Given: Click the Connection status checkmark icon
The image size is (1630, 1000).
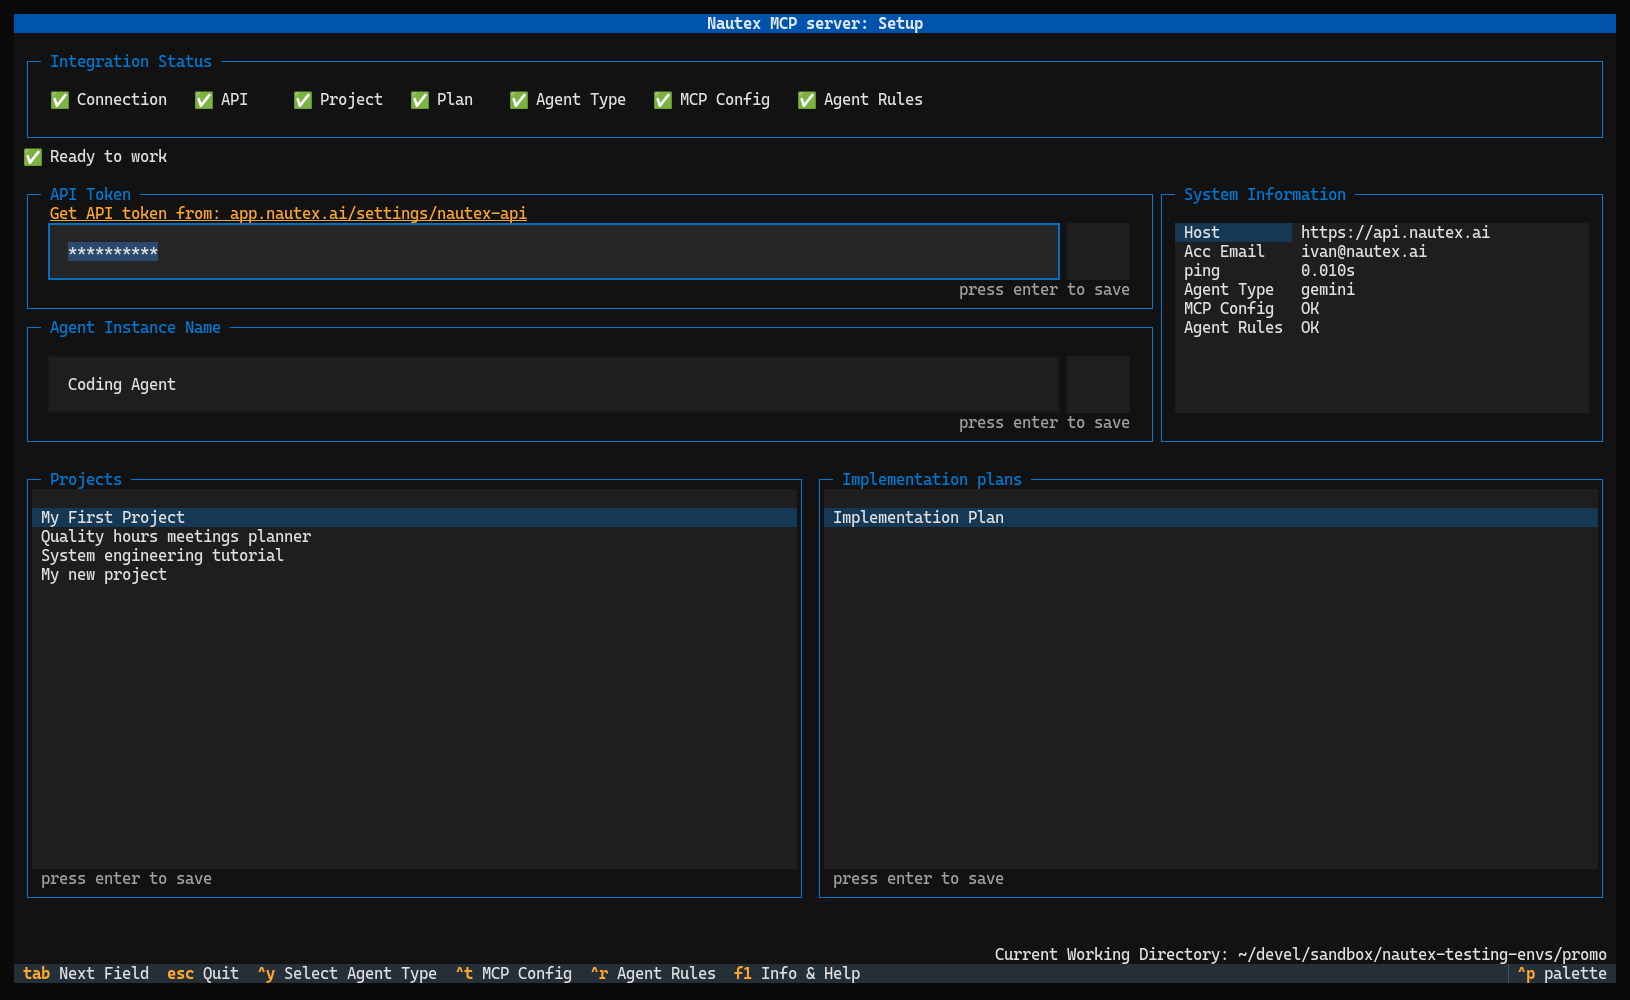Looking at the screenshot, I should click(x=60, y=99).
